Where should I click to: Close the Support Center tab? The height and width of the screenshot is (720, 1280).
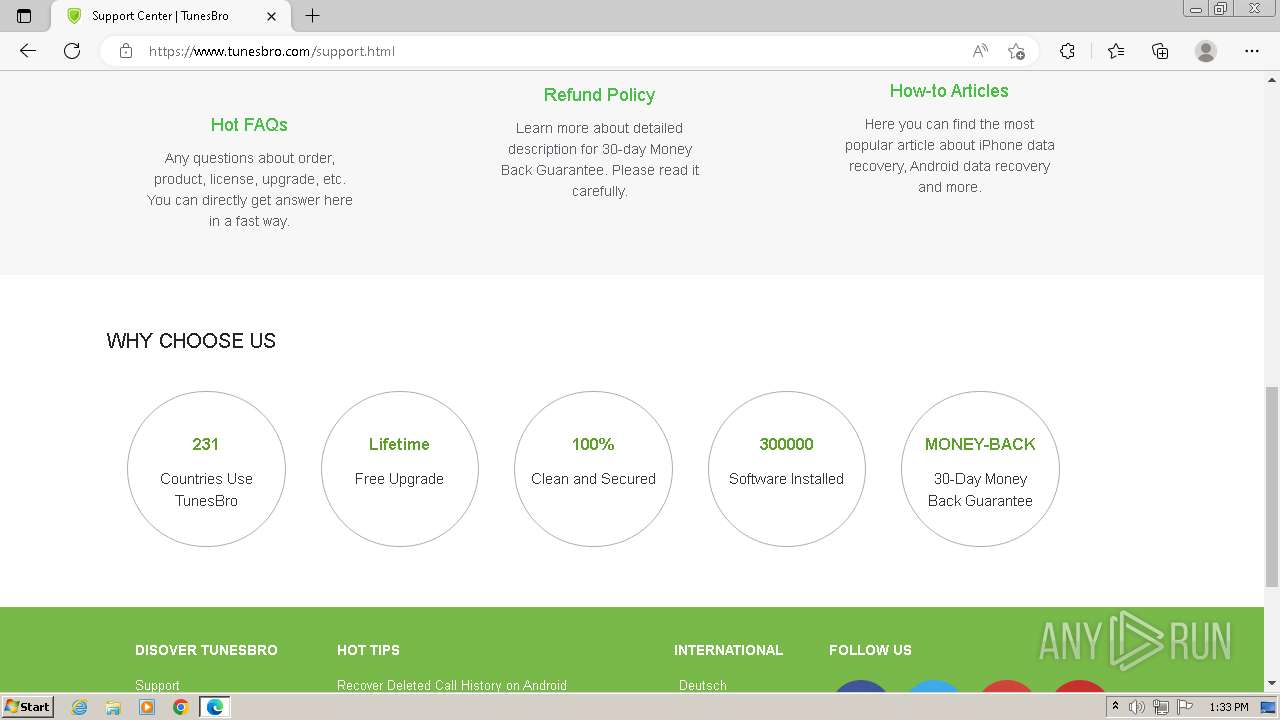(x=271, y=16)
